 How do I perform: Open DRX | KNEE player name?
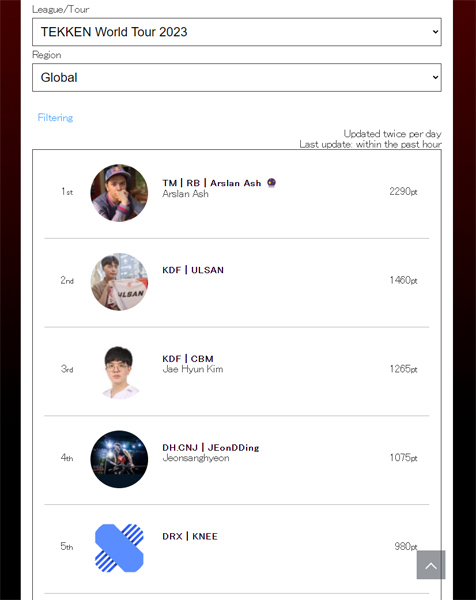pos(190,536)
